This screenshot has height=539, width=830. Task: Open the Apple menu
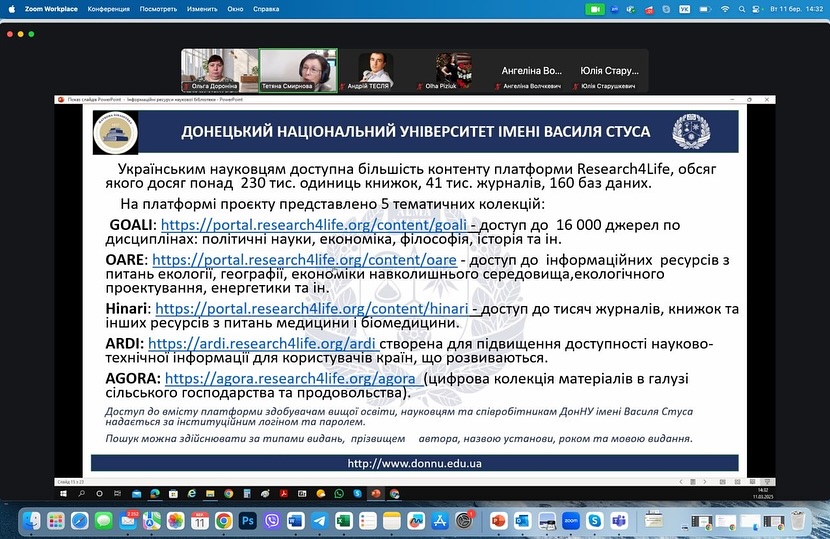click(x=12, y=9)
